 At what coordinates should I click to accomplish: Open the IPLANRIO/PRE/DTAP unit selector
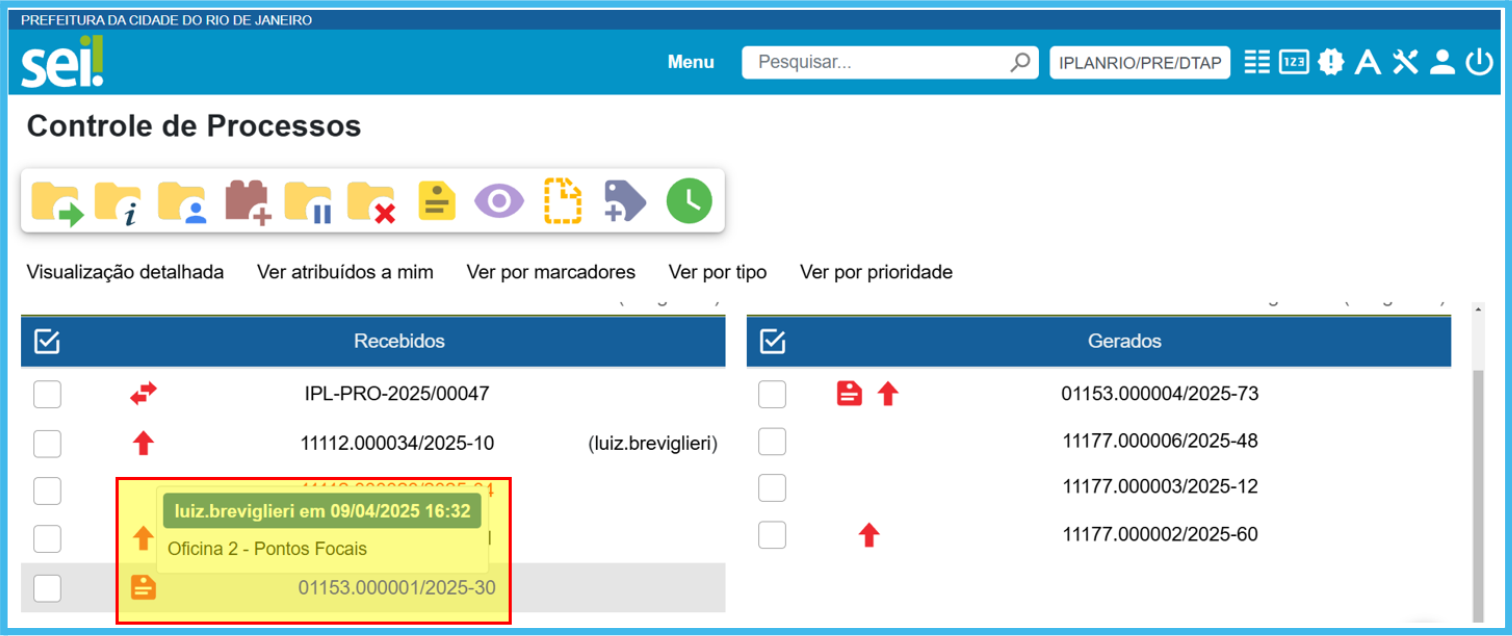pyautogui.click(x=1139, y=62)
